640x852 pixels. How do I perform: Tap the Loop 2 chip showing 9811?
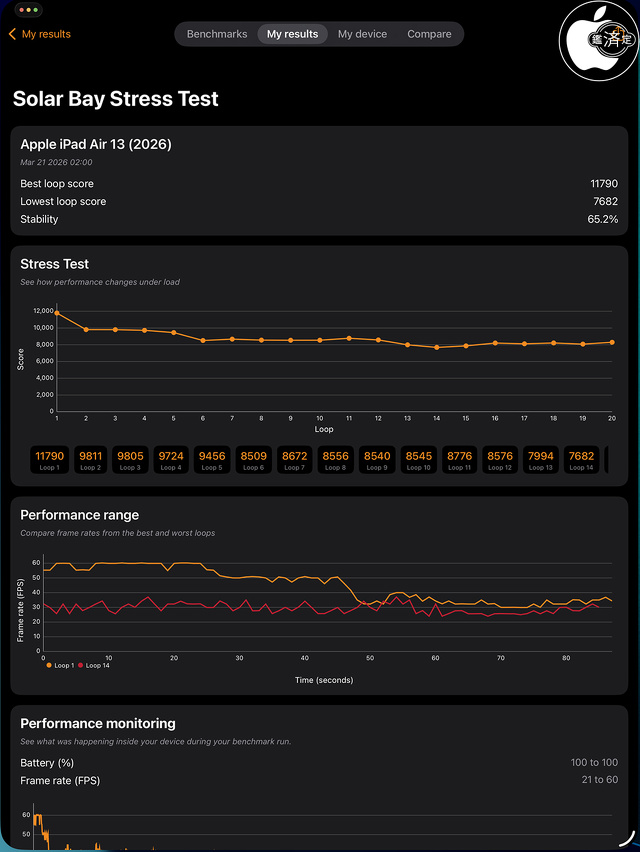pos(90,460)
